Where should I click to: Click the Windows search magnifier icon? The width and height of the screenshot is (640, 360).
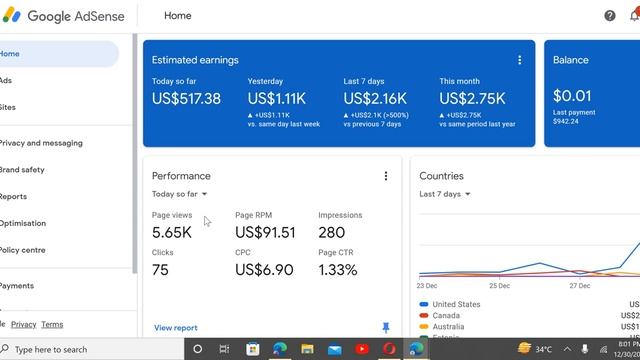click(5, 349)
